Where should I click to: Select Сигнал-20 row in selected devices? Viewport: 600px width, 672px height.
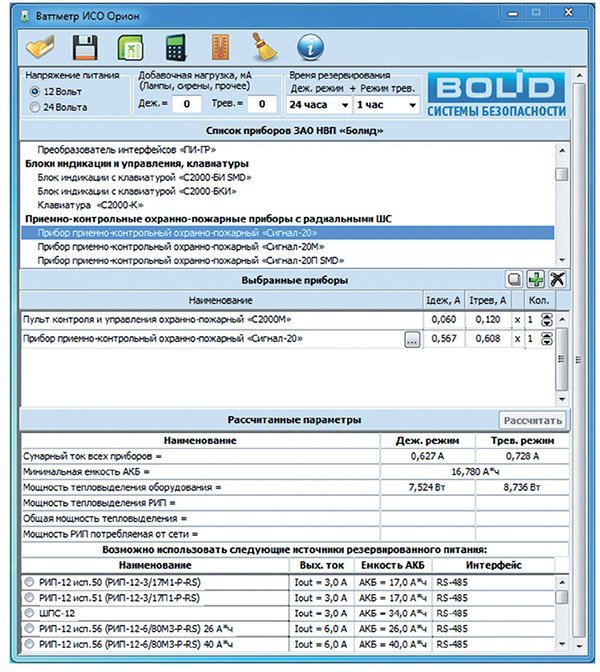[222, 339]
